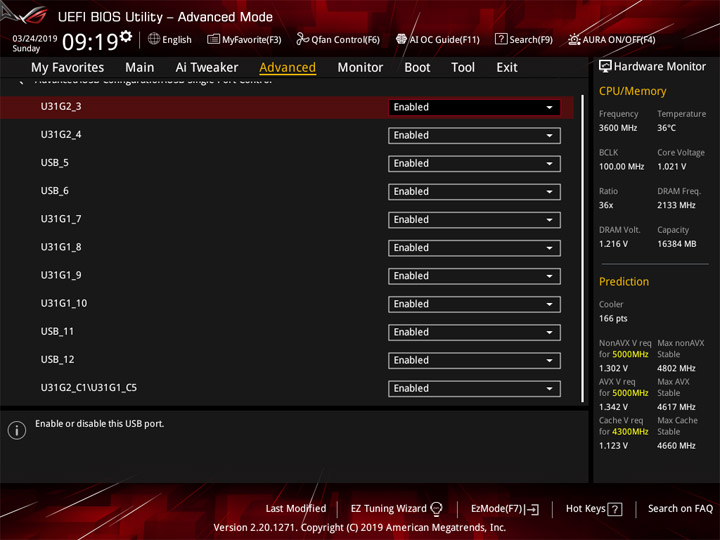This screenshot has width=720, height=540.
Task: Open Search(F9)
Action: click(523, 39)
